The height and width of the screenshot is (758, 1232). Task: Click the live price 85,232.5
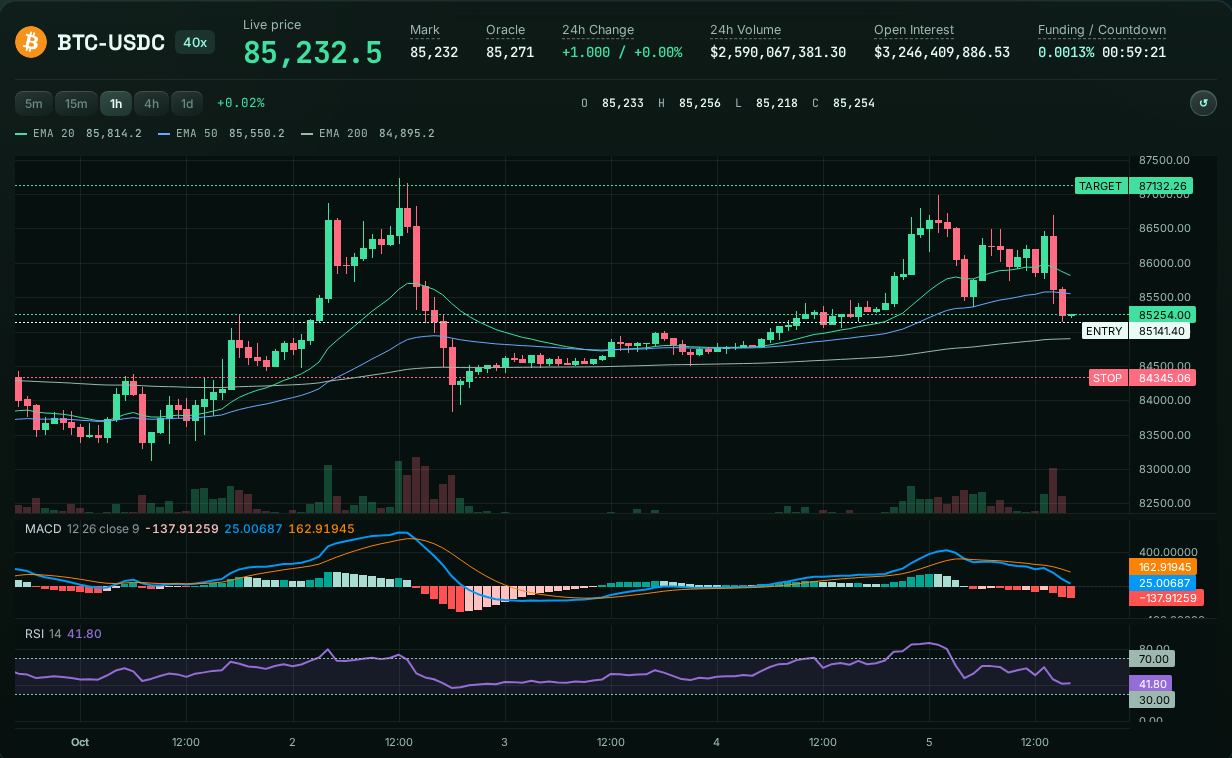[x=313, y=53]
